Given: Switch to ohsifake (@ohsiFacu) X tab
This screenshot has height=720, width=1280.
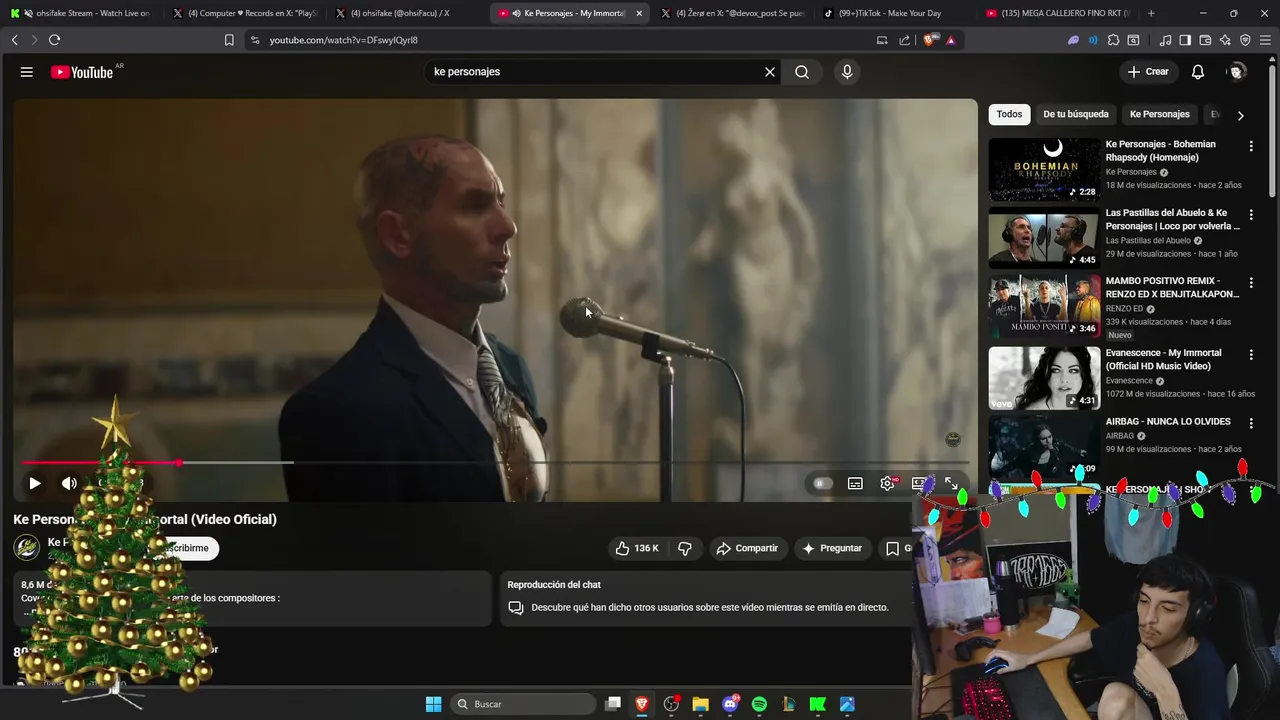Looking at the screenshot, I should point(408,13).
